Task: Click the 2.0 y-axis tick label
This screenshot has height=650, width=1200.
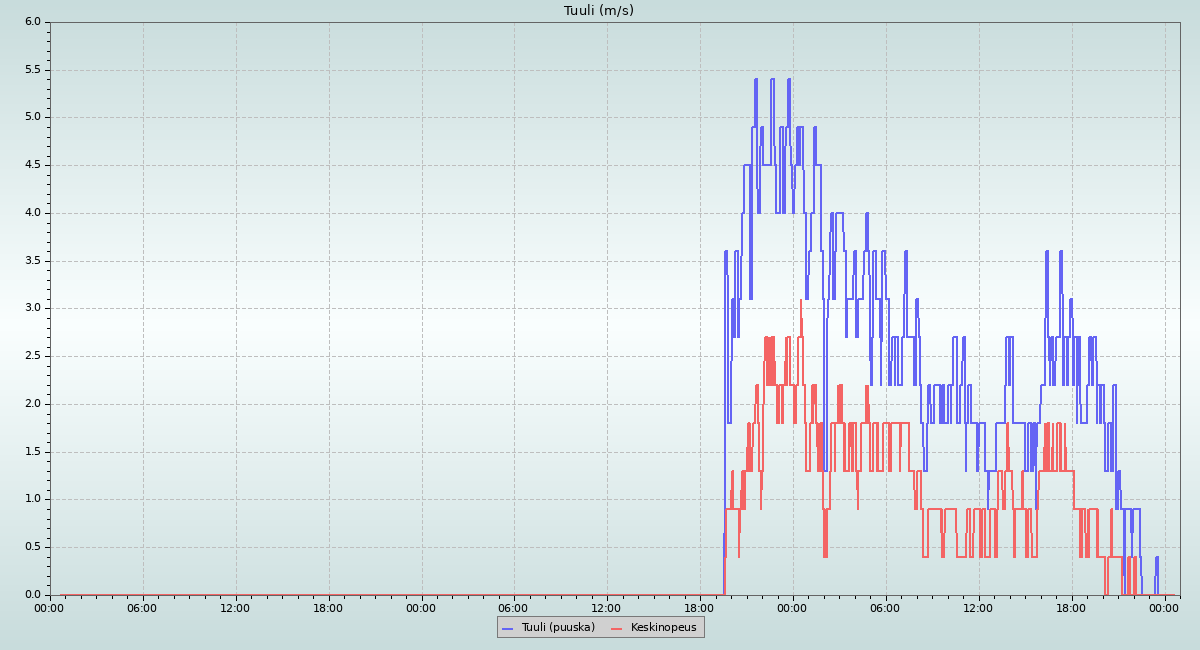Action: 33,404
